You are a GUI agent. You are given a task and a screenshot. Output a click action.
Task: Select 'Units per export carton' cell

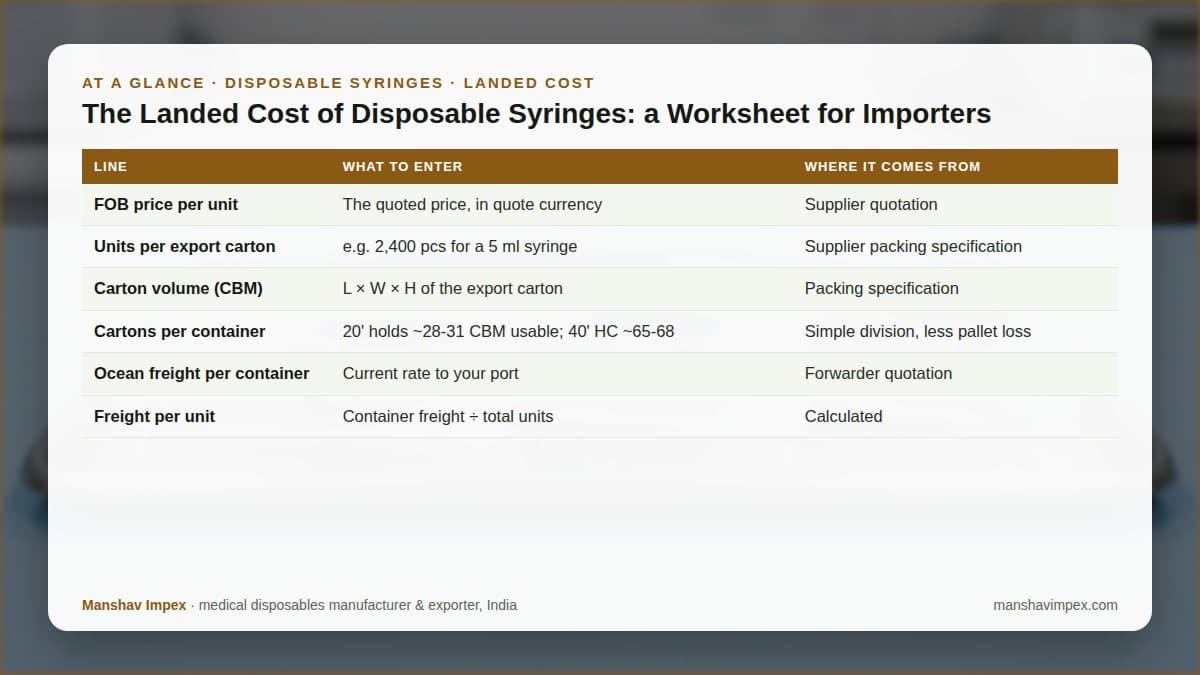(184, 246)
